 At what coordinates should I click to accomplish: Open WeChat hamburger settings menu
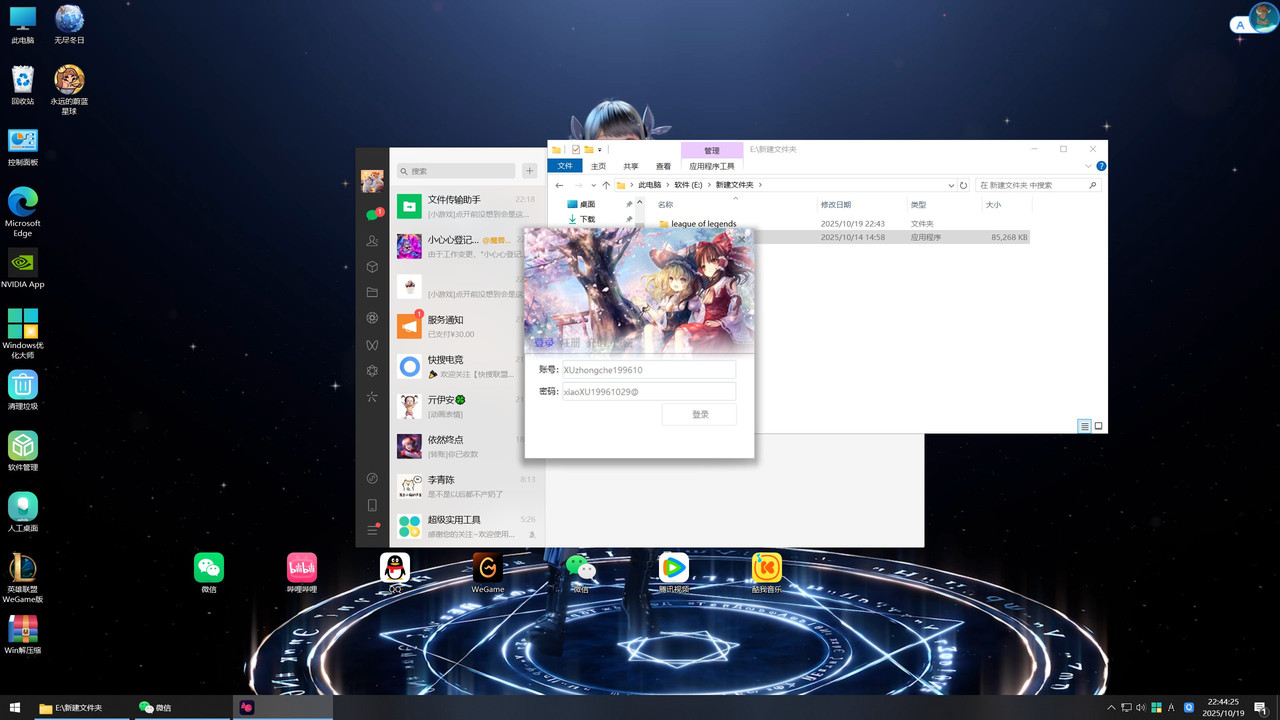click(x=372, y=530)
